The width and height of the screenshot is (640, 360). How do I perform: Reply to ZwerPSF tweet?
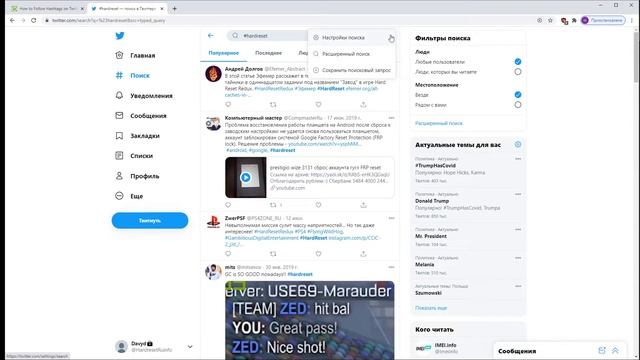click(x=228, y=254)
